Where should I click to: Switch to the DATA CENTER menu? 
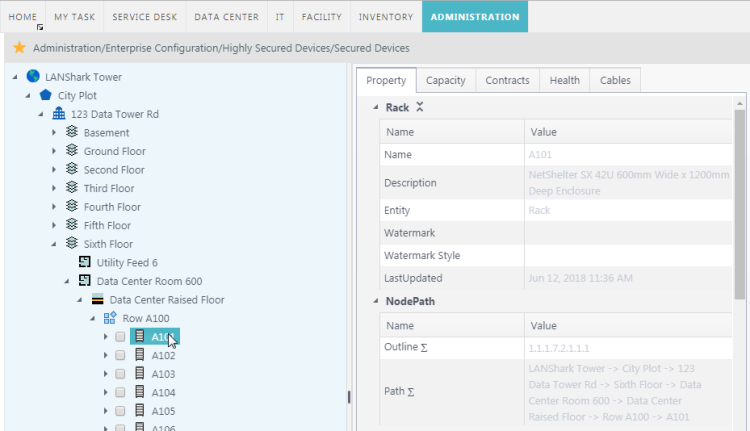coord(225,17)
